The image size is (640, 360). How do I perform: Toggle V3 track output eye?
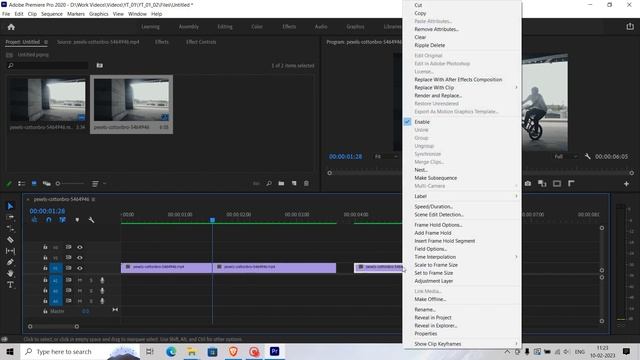(80, 247)
